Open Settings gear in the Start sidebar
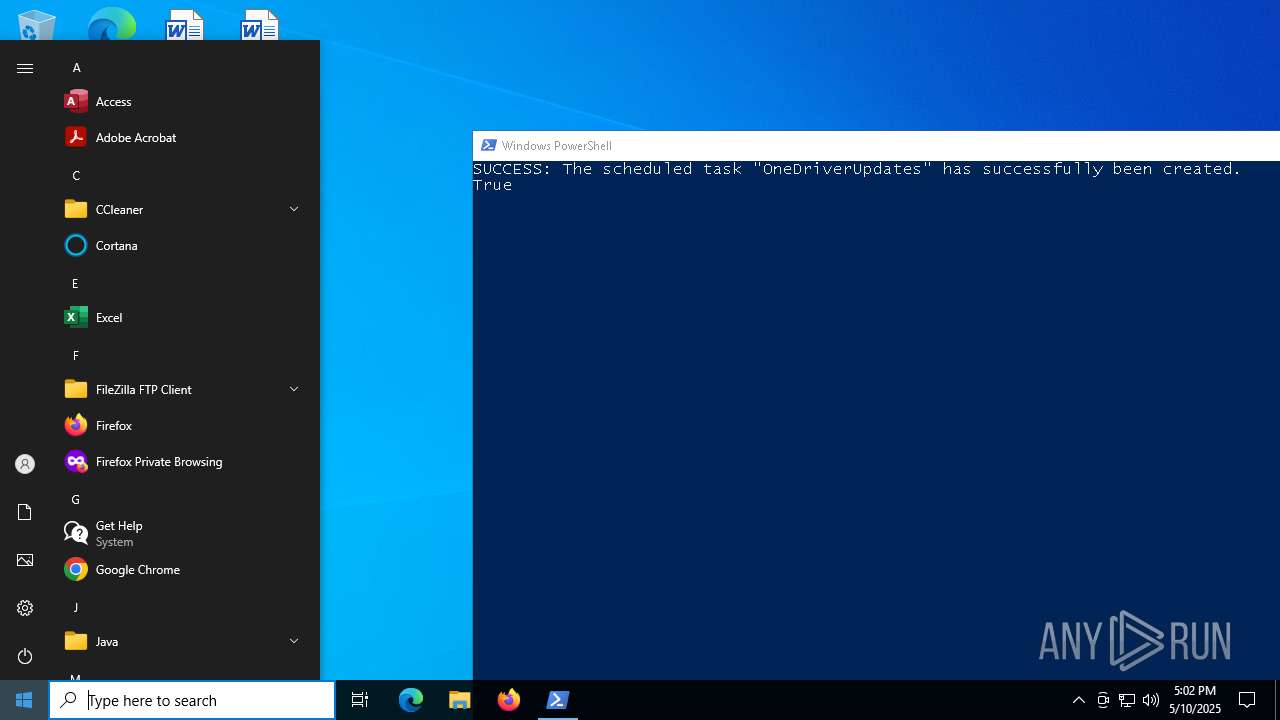This screenshot has width=1280, height=720. click(x=25, y=608)
